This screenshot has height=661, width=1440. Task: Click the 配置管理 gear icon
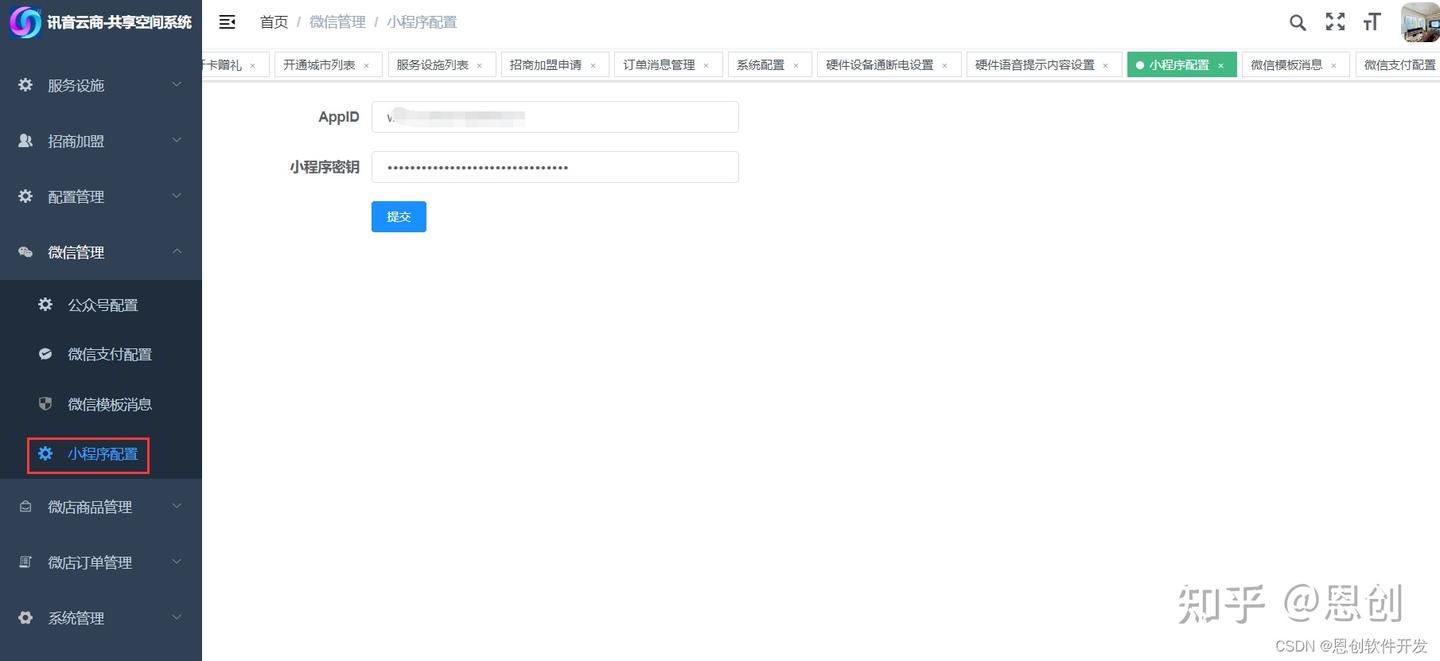[26, 197]
